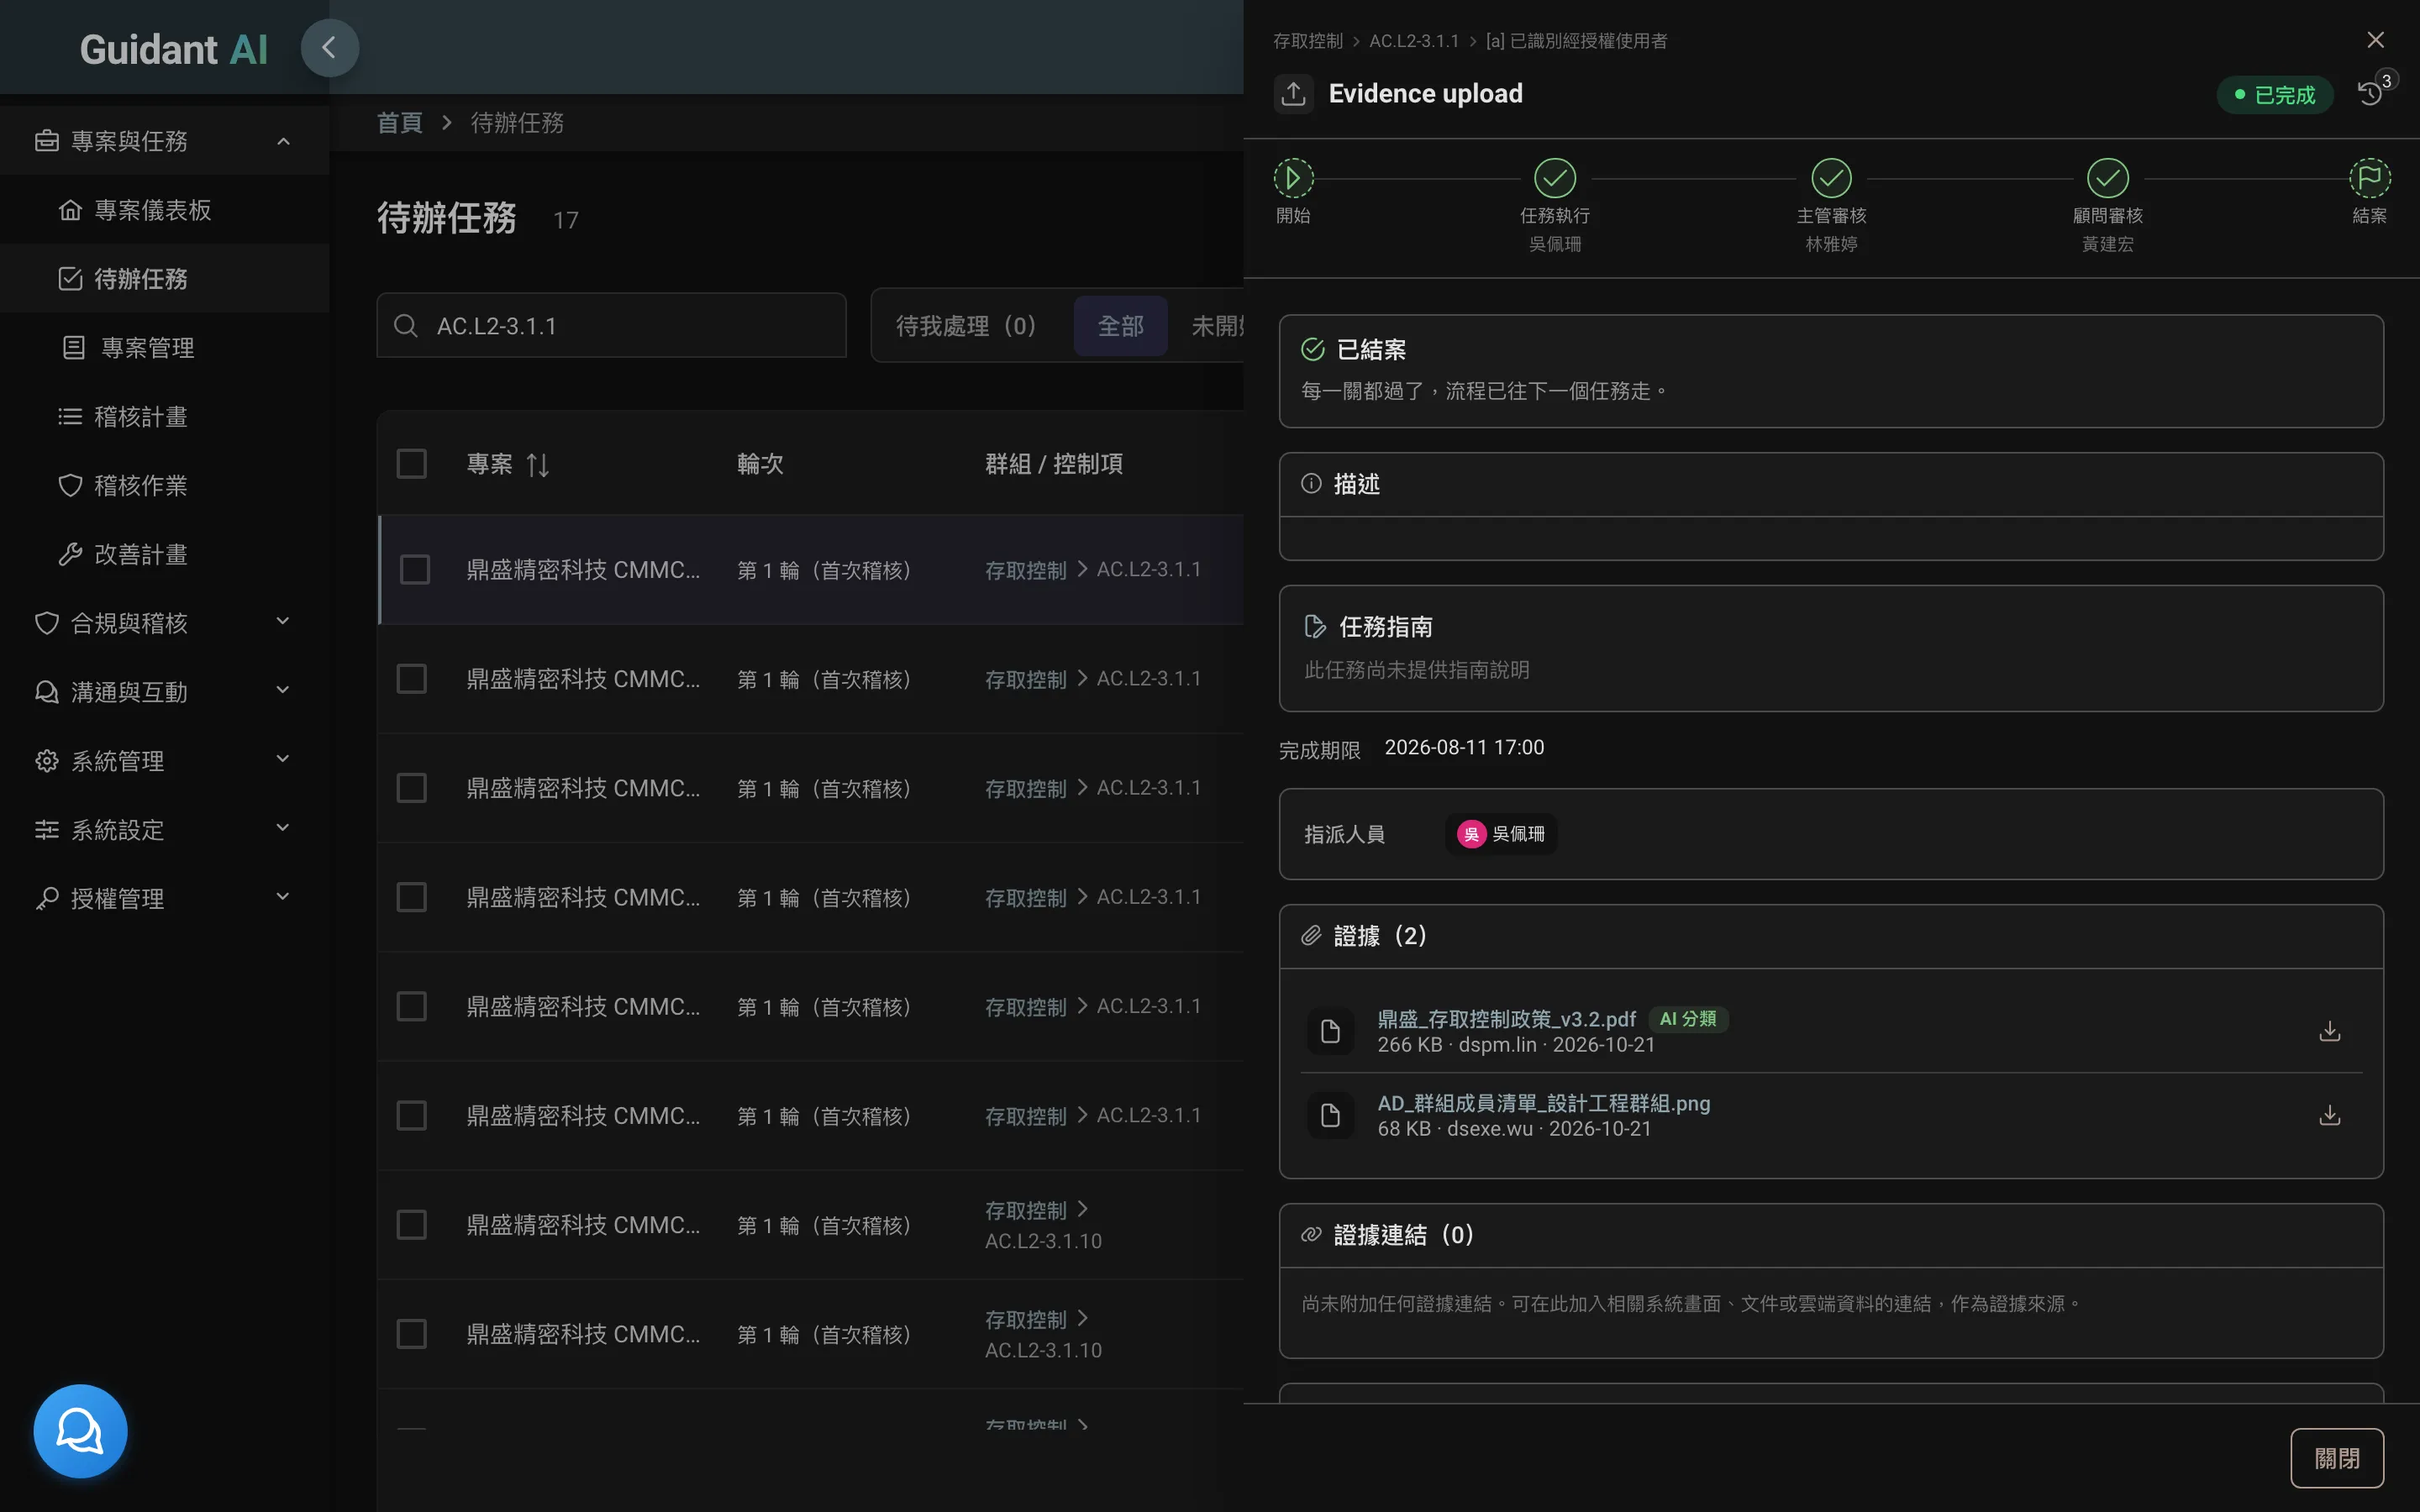Click the 描述 info icon
This screenshot has width=2420, height=1512.
(1311, 484)
